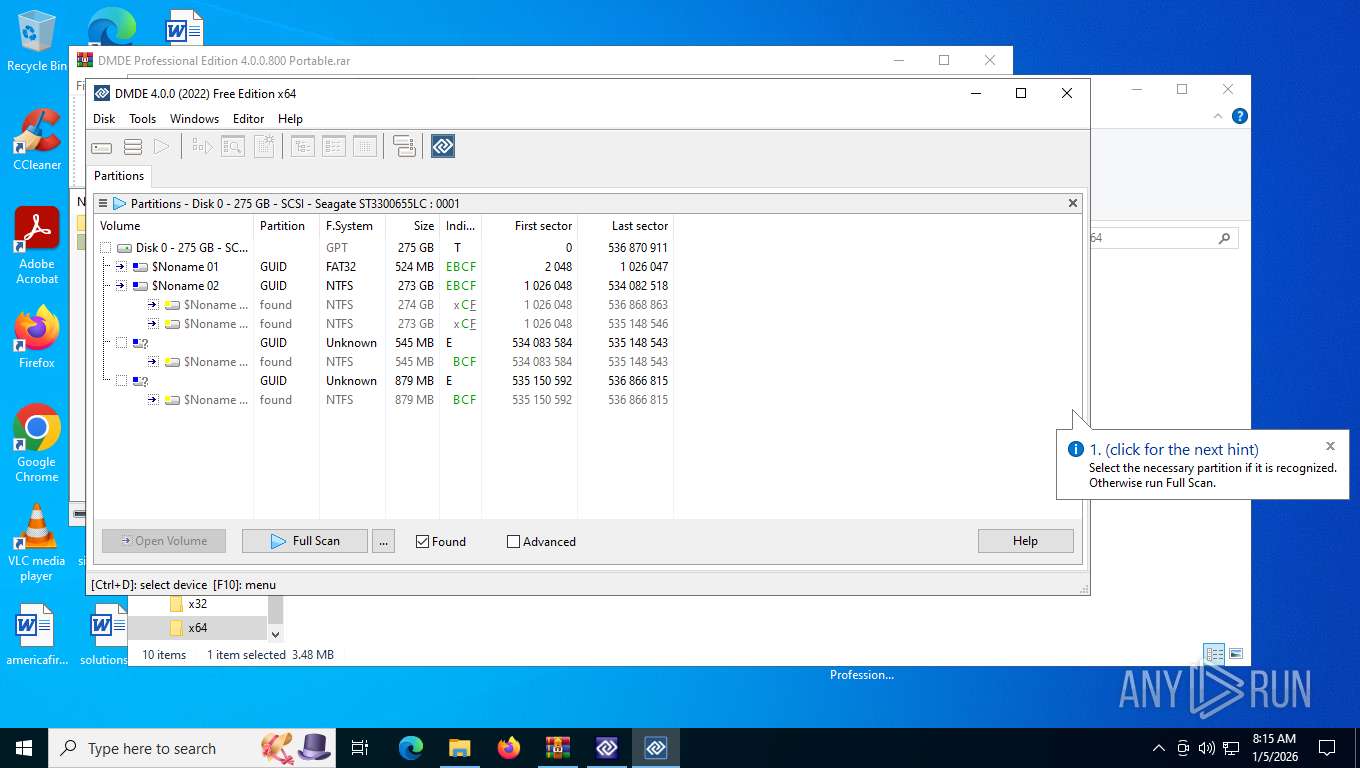Select the x64 folder in Explorer window
The width and height of the screenshot is (1360, 768).
tap(198, 628)
